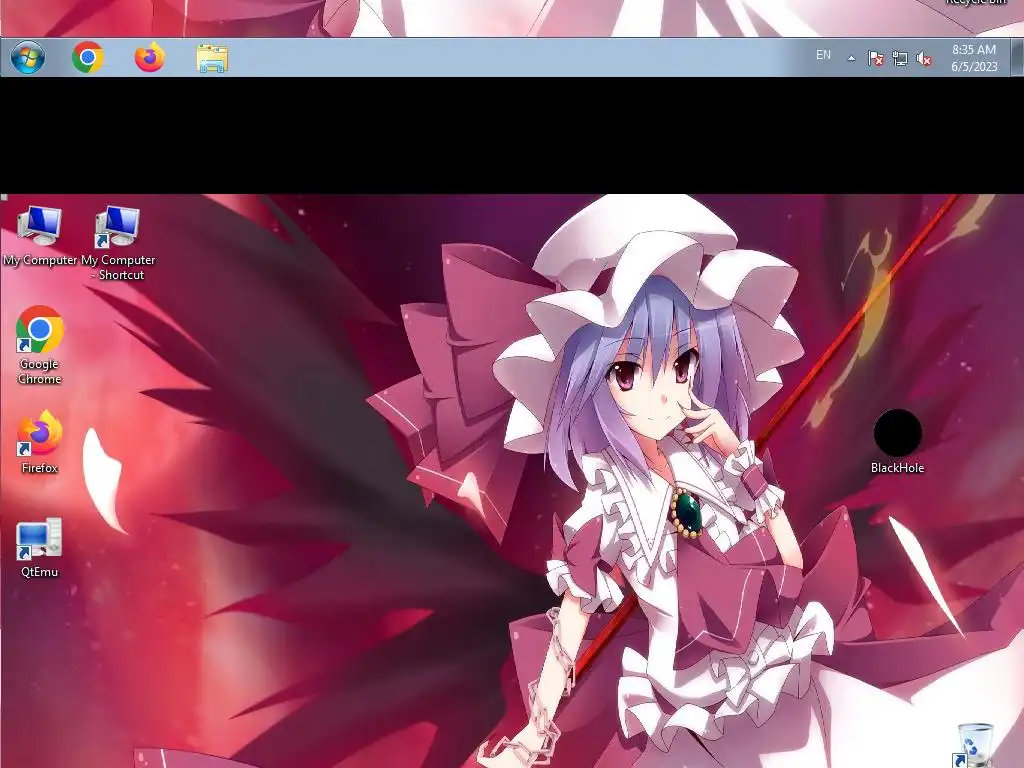Viewport: 1024px width, 768px height.
Task: Open Action Center flag icon
Action: [x=876, y=58]
